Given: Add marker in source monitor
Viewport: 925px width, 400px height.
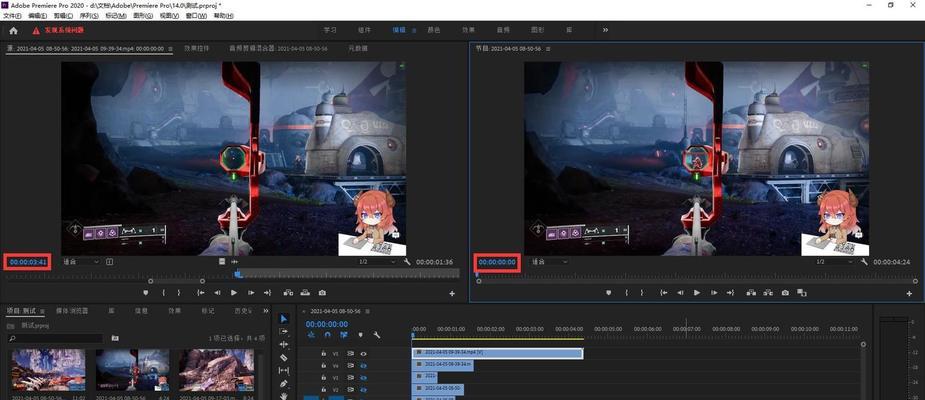Looking at the screenshot, I should coord(146,293).
